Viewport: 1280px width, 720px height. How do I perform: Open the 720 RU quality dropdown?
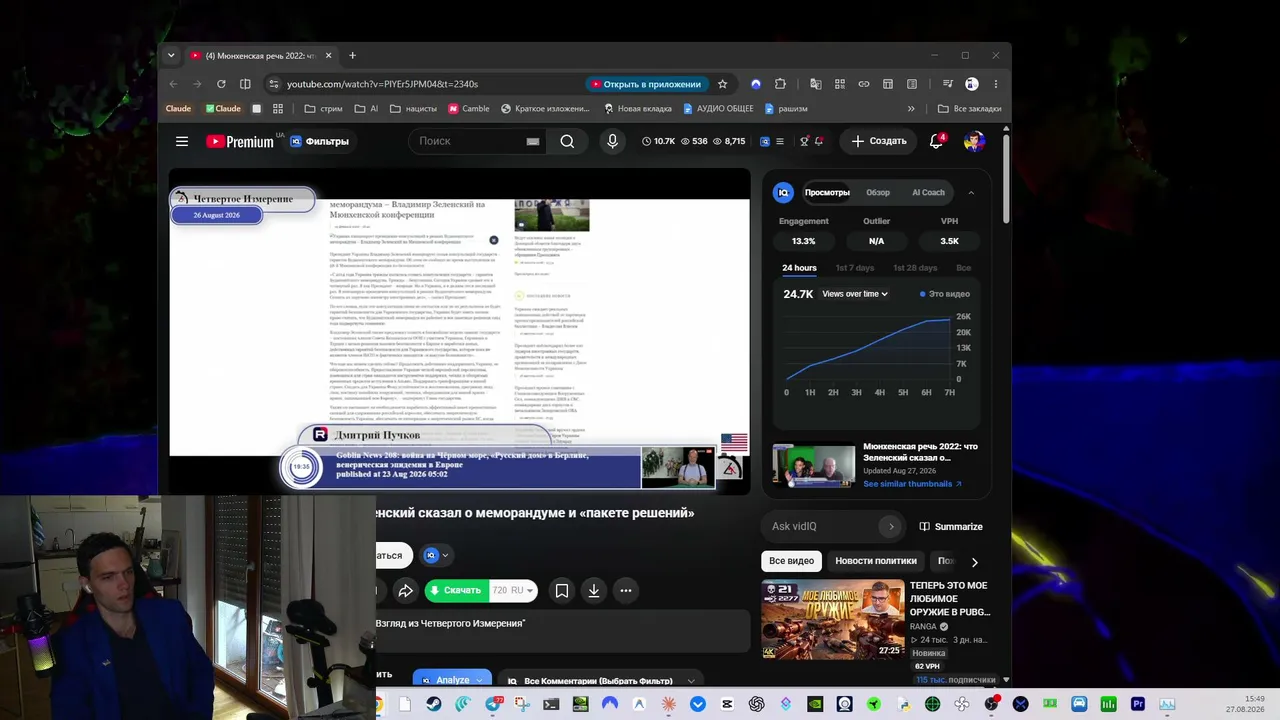pos(513,591)
